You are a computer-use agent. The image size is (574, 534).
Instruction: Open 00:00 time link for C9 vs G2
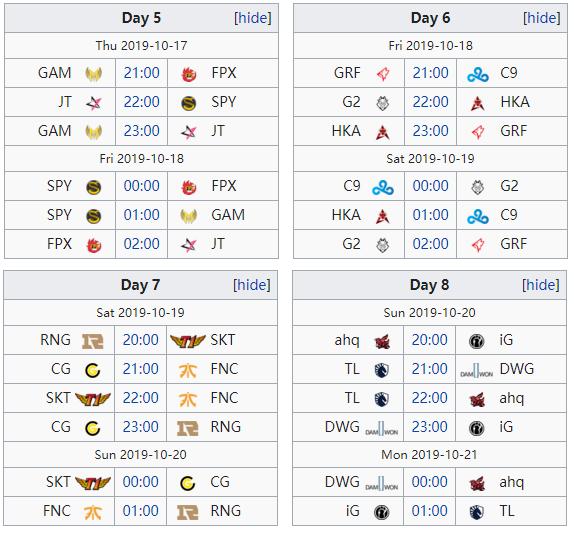[x=430, y=186]
